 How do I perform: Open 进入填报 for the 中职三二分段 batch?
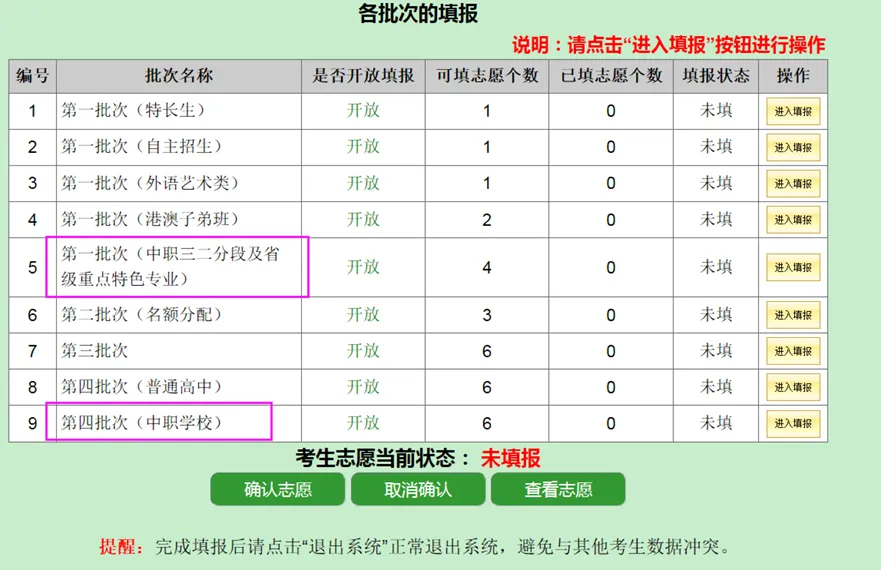tap(793, 267)
